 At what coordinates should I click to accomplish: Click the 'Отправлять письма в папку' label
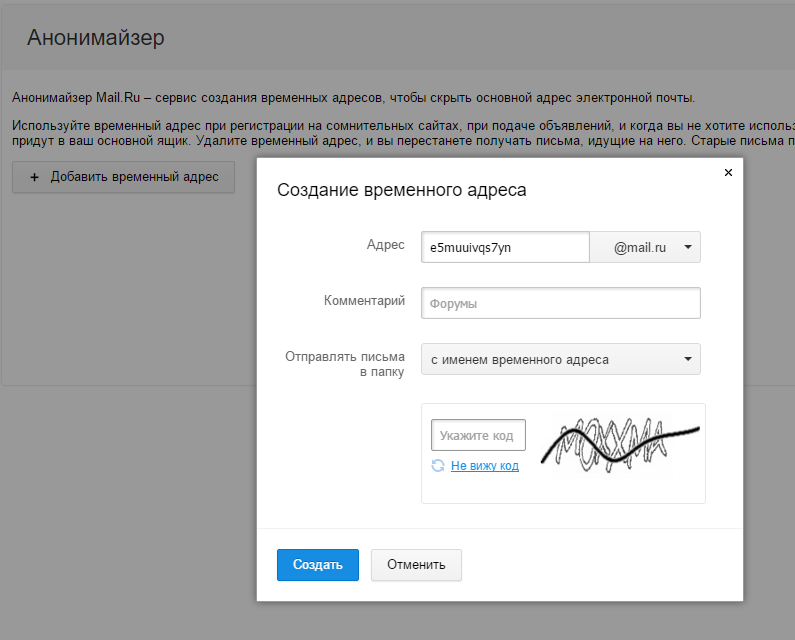345,364
